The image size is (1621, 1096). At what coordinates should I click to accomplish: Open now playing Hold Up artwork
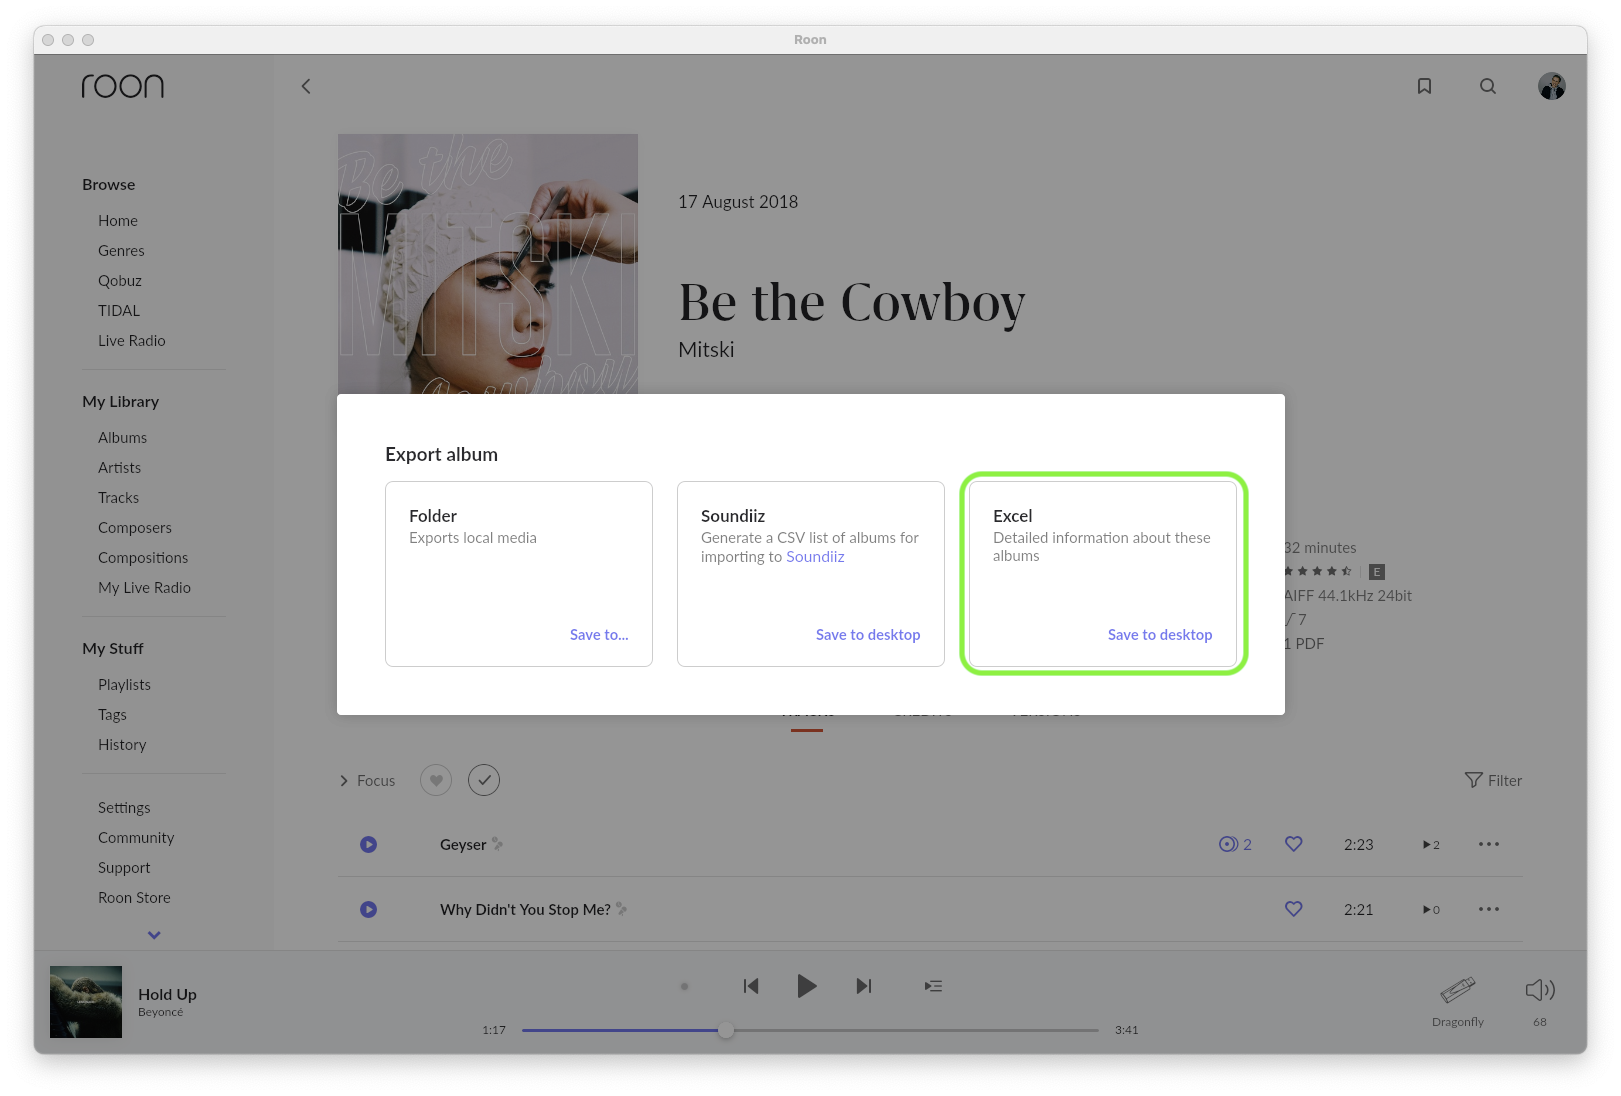(x=86, y=1002)
